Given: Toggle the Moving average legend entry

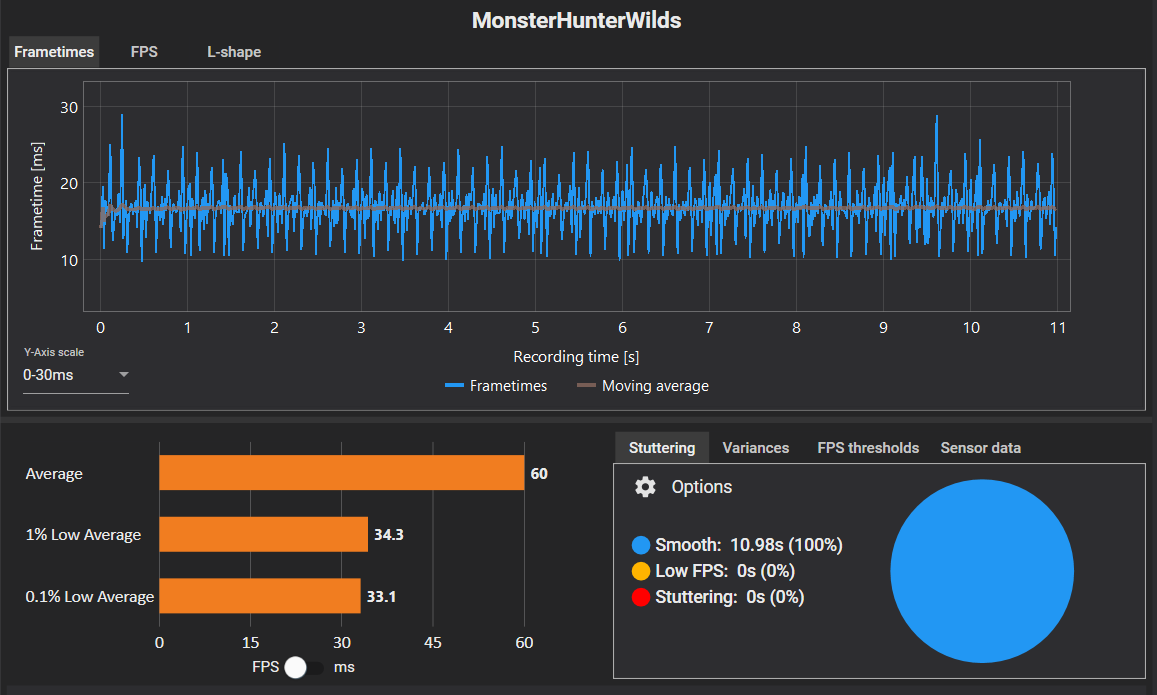Looking at the screenshot, I should (643, 386).
